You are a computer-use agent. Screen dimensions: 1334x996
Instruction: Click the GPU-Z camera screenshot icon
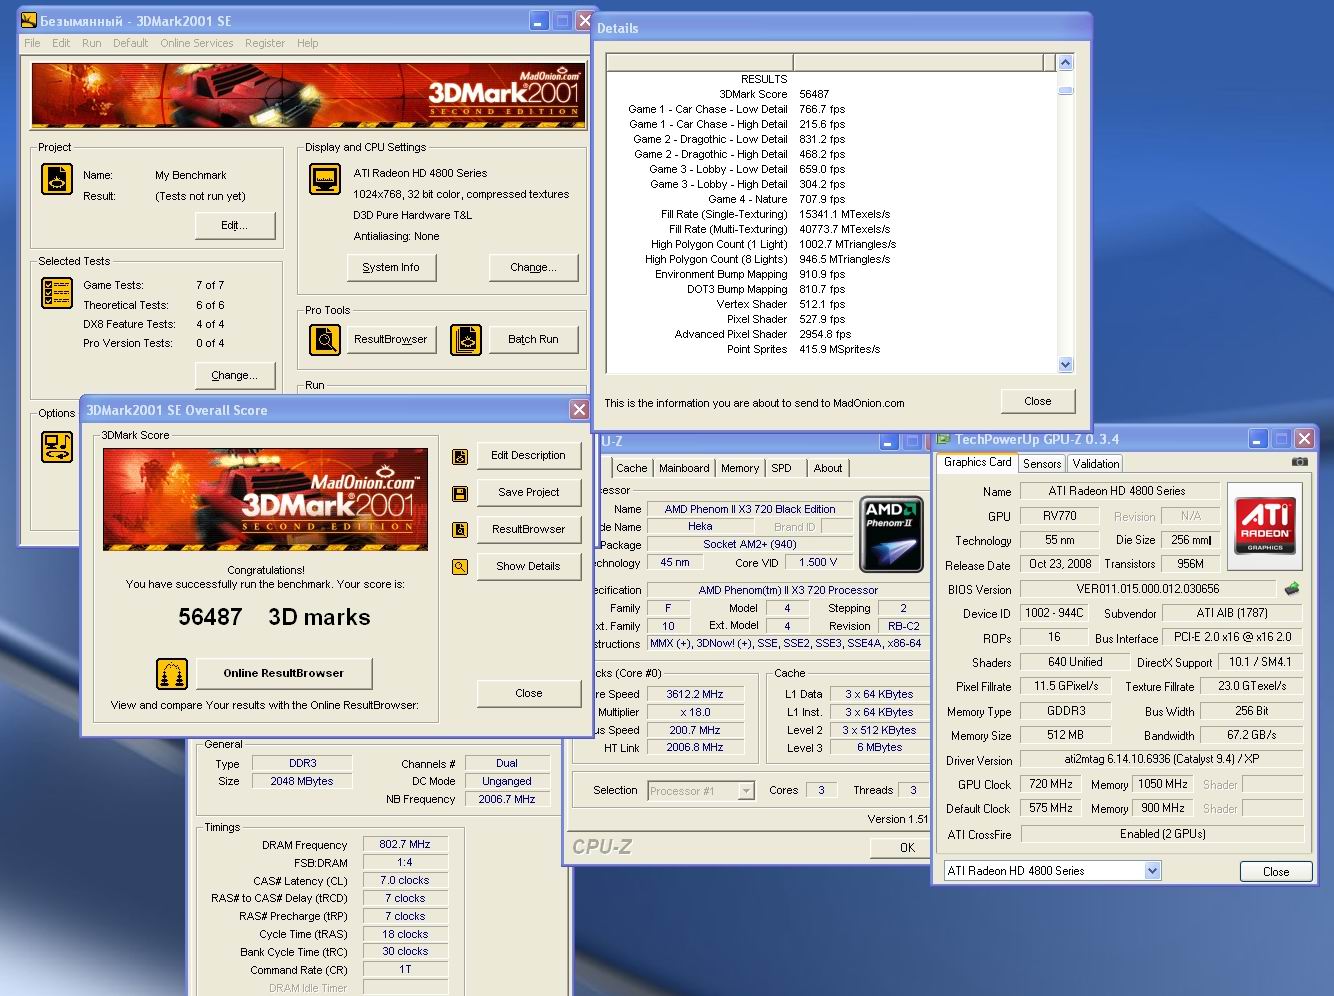pyautogui.click(x=1299, y=462)
